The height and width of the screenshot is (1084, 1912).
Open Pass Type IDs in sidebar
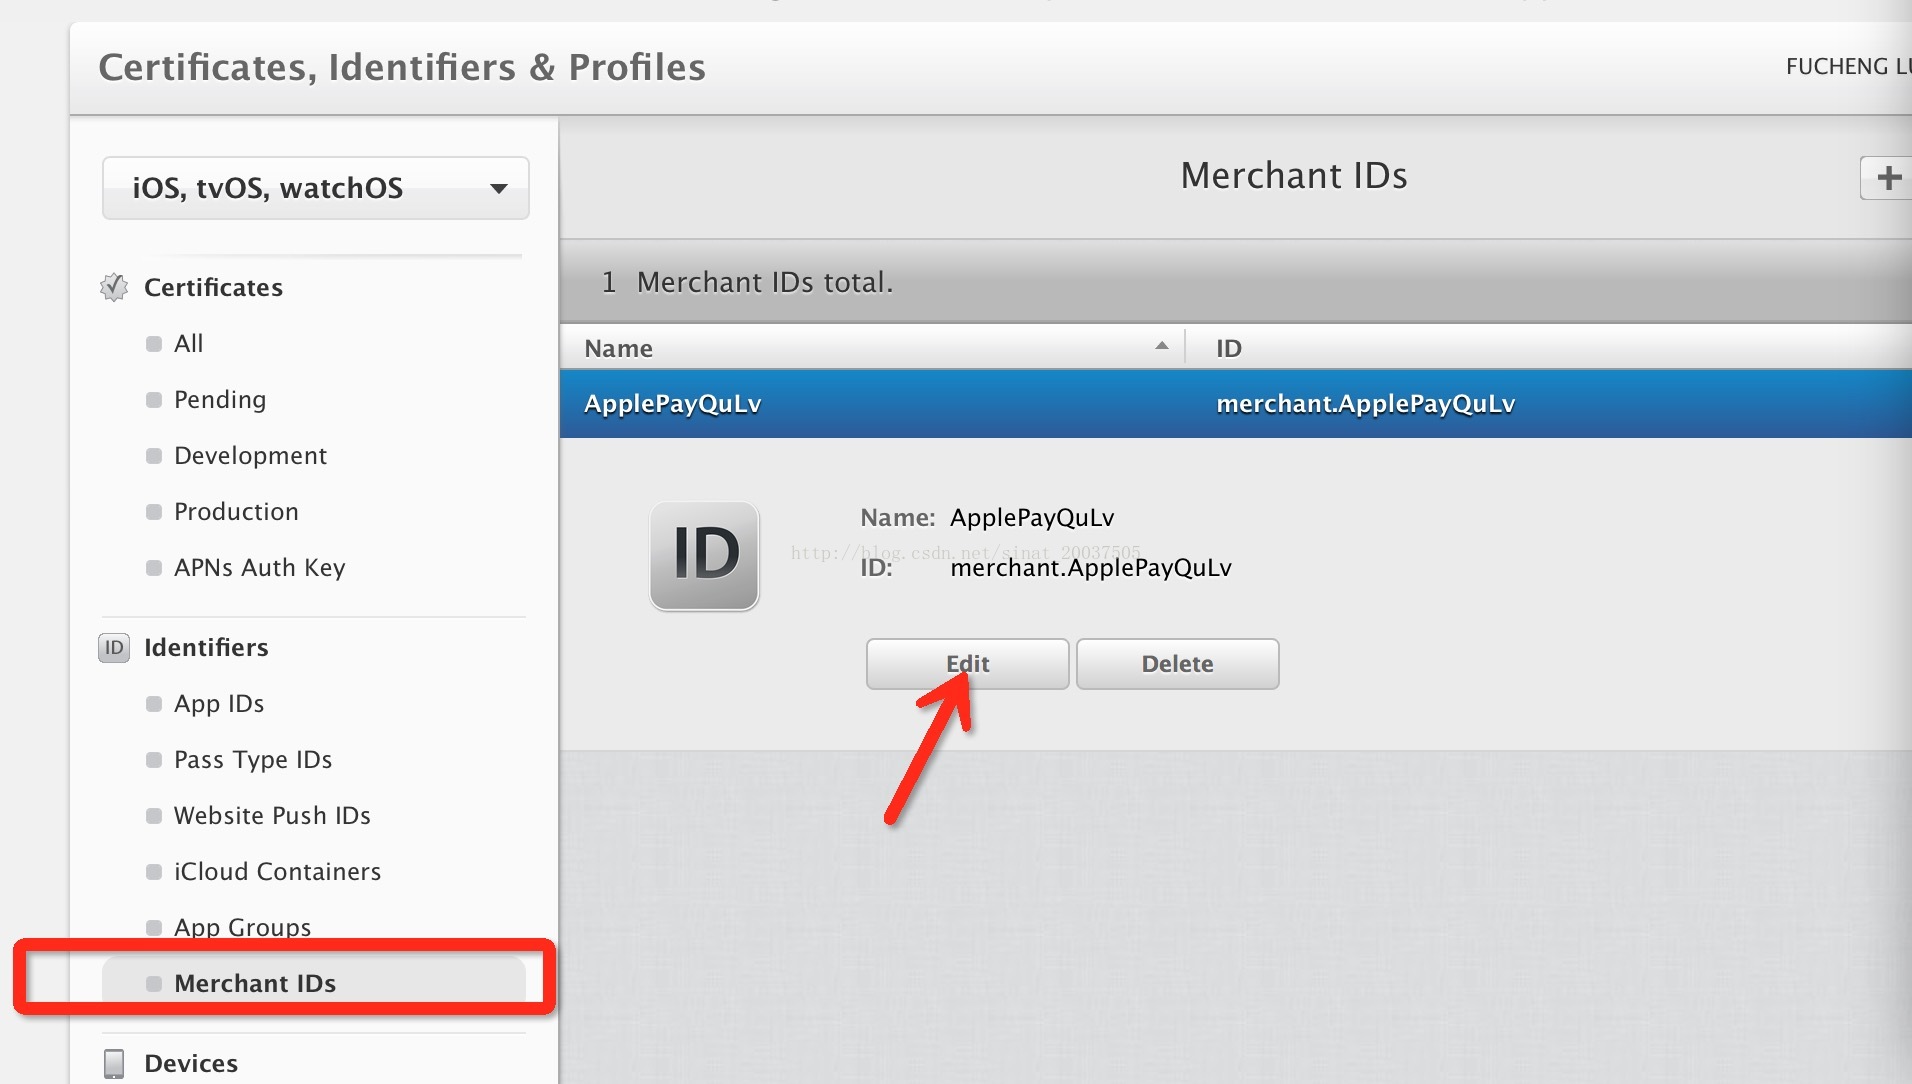click(253, 759)
